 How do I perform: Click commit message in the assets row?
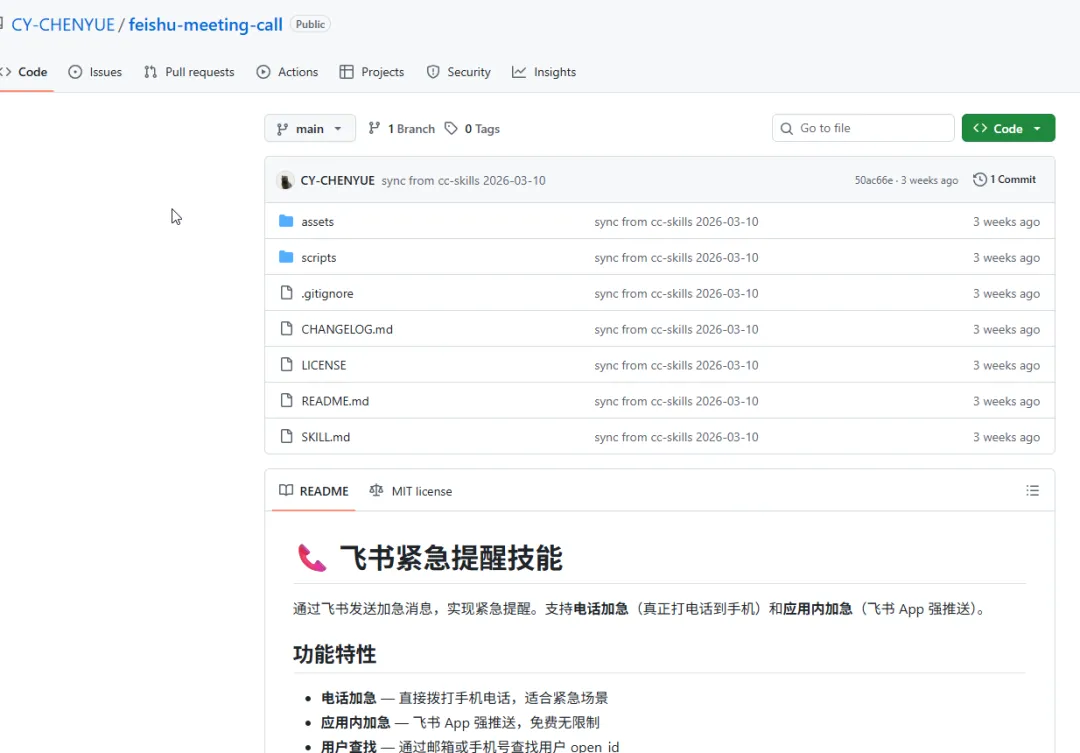676,222
